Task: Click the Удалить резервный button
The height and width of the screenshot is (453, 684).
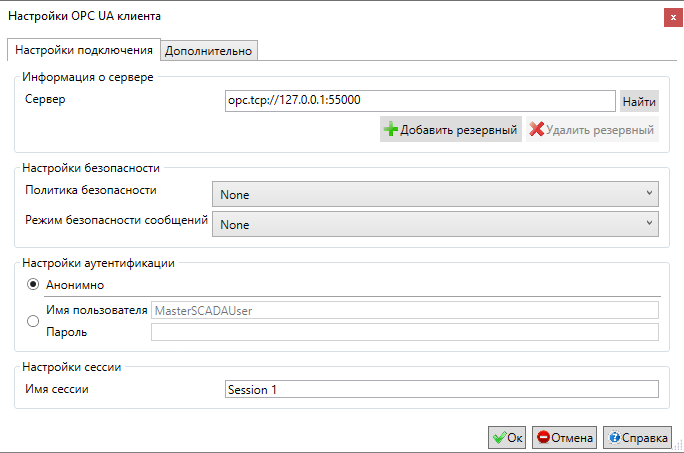Action: [592, 129]
